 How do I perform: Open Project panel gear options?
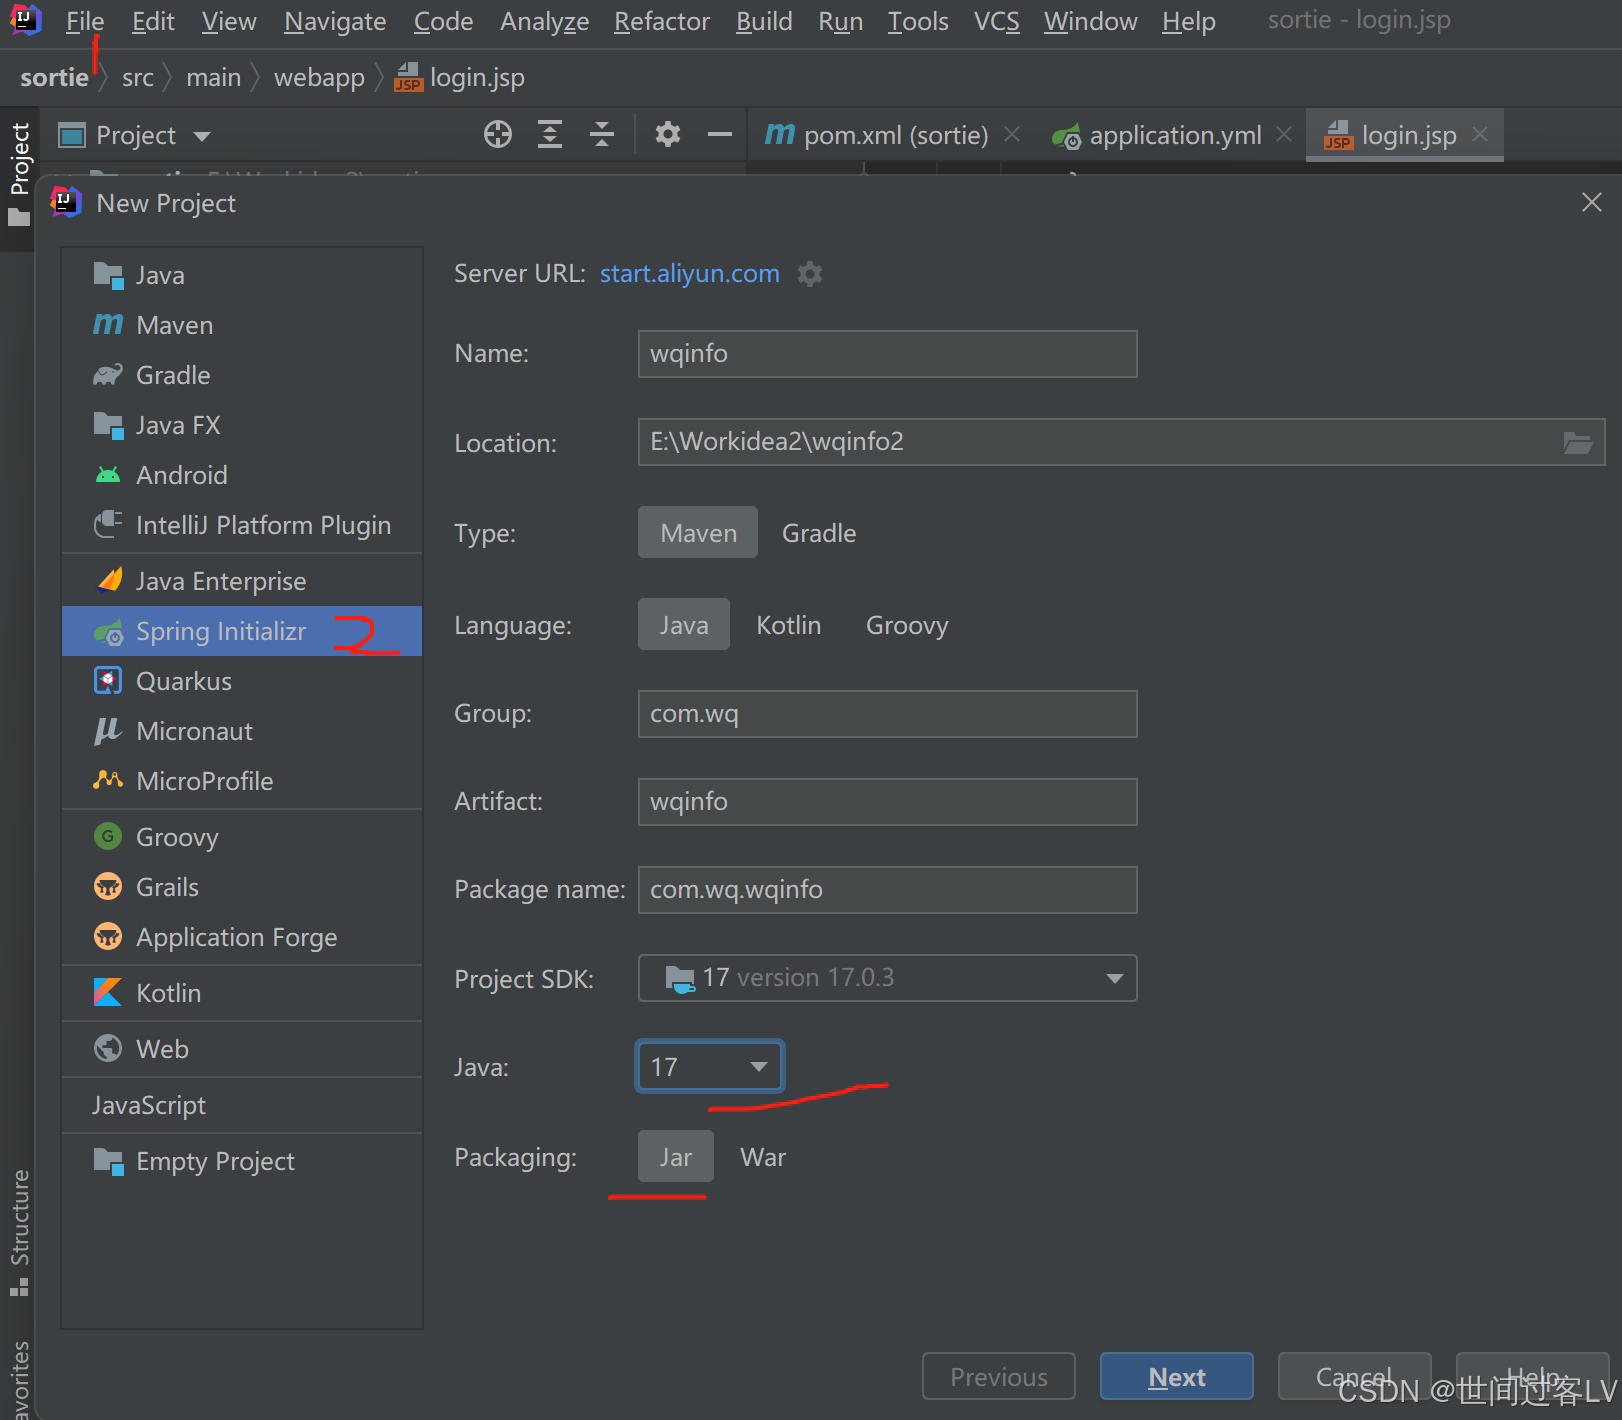point(668,134)
